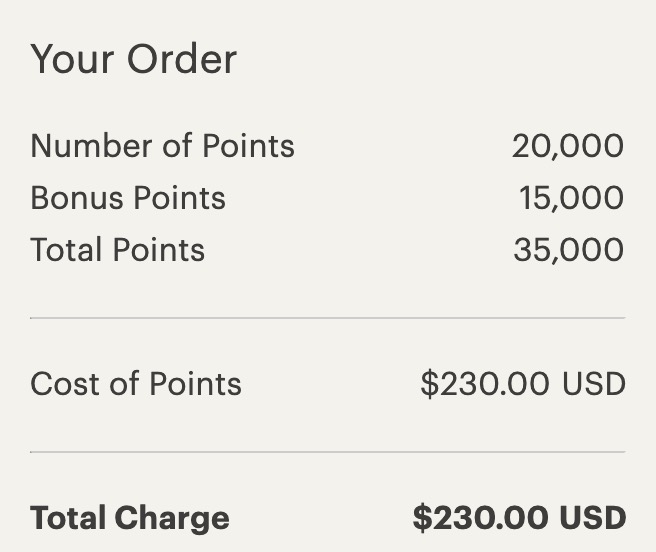
Task: Click the 15,000 bonus points value
Action: (x=571, y=198)
